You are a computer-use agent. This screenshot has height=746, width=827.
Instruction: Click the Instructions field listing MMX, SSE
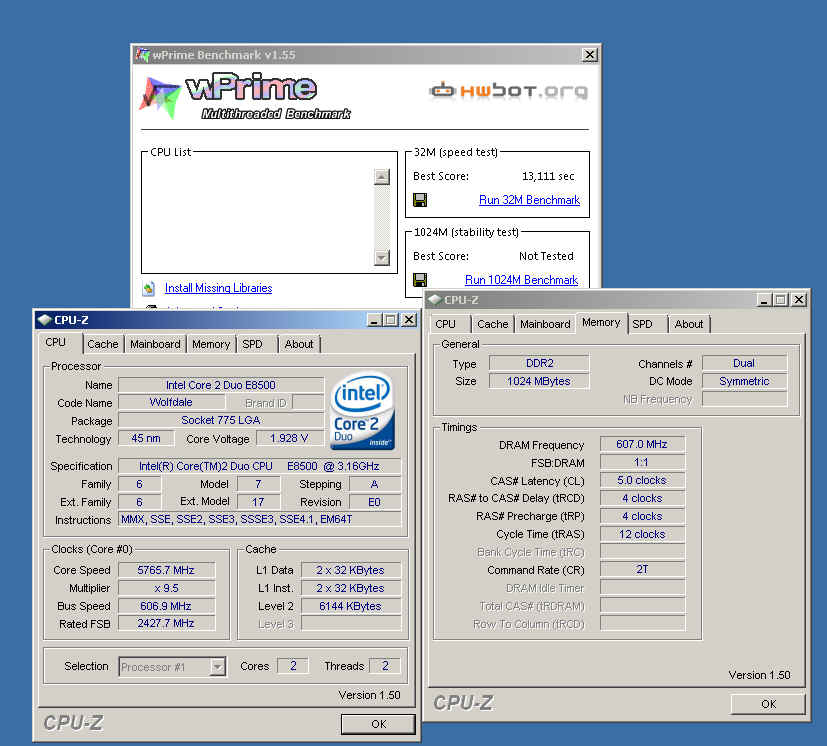[259, 520]
